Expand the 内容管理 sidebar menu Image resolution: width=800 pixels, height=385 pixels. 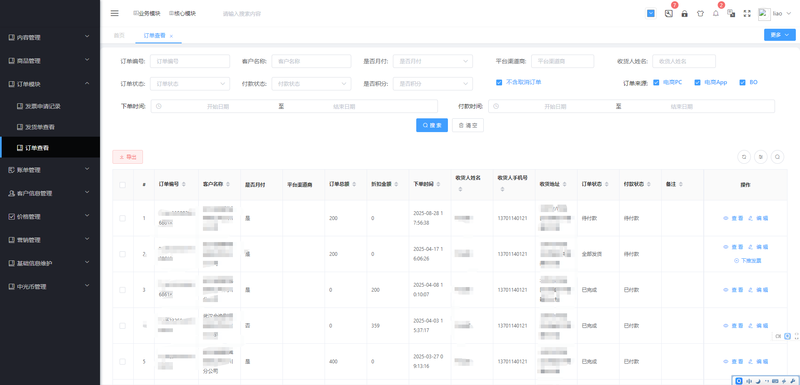[x=50, y=37]
